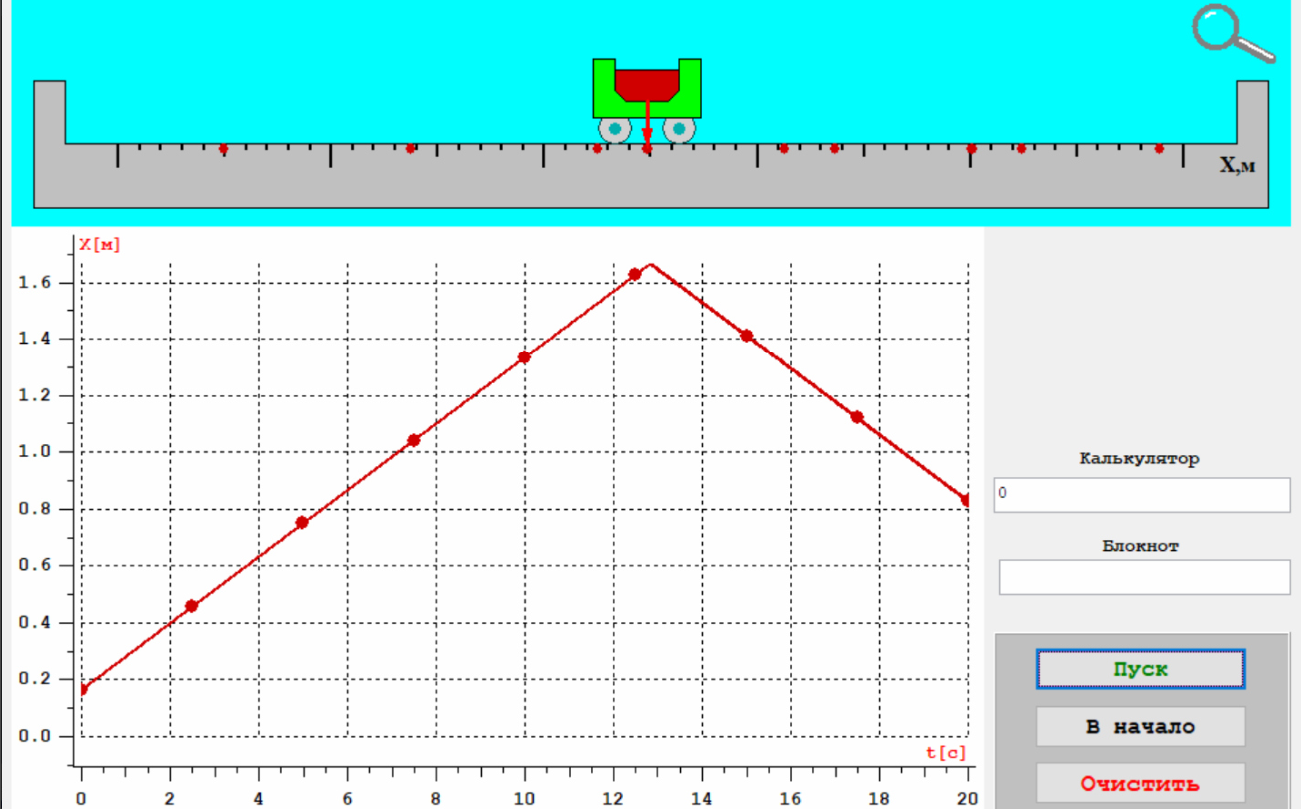Viewport: 1301px width, 809px height.
Task: Click the magnifying glass zoom icon
Action: [x=1233, y=34]
